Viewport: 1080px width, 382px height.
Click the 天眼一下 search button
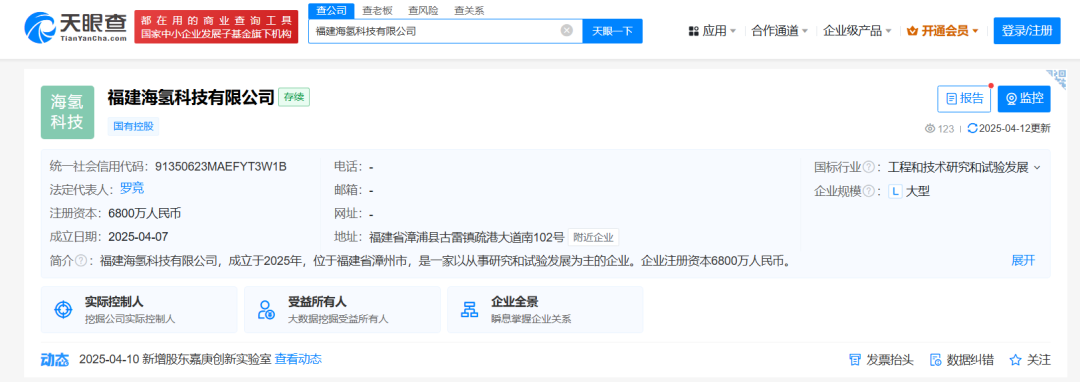tap(612, 30)
